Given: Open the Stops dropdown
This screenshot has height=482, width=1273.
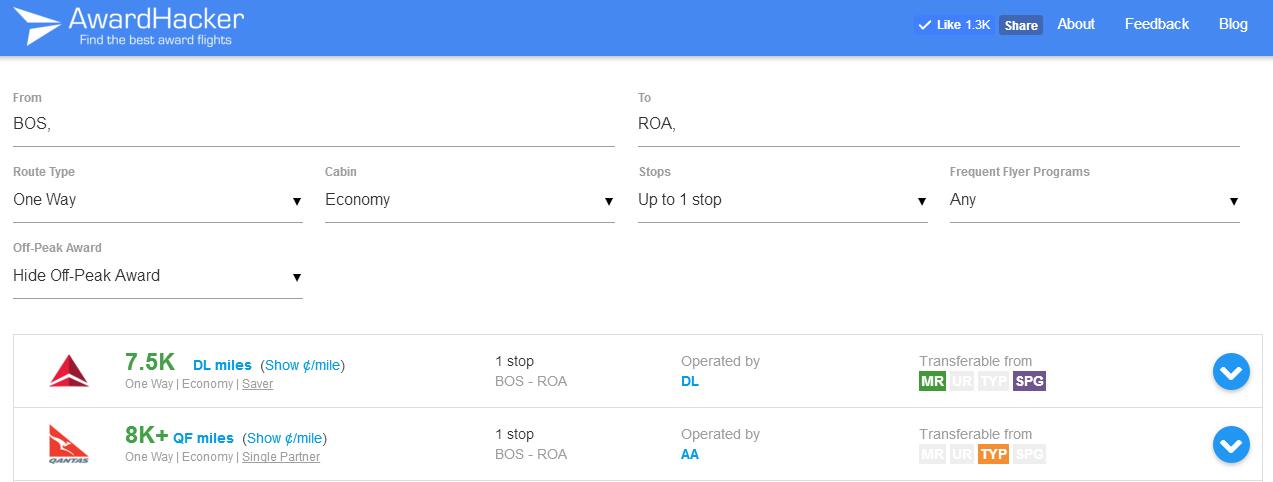Looking at the screenshot, I should pyautogui.click(x=783, y=200).
